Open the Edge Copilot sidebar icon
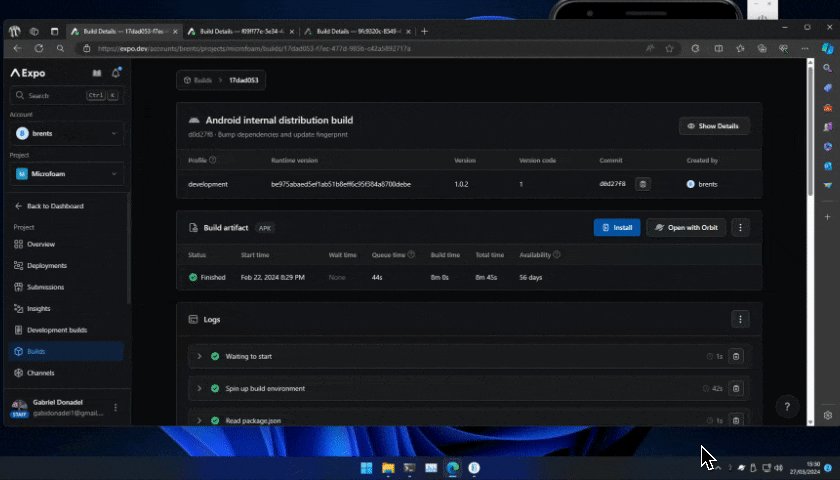 pyautogui.click(x=827, y=48)
